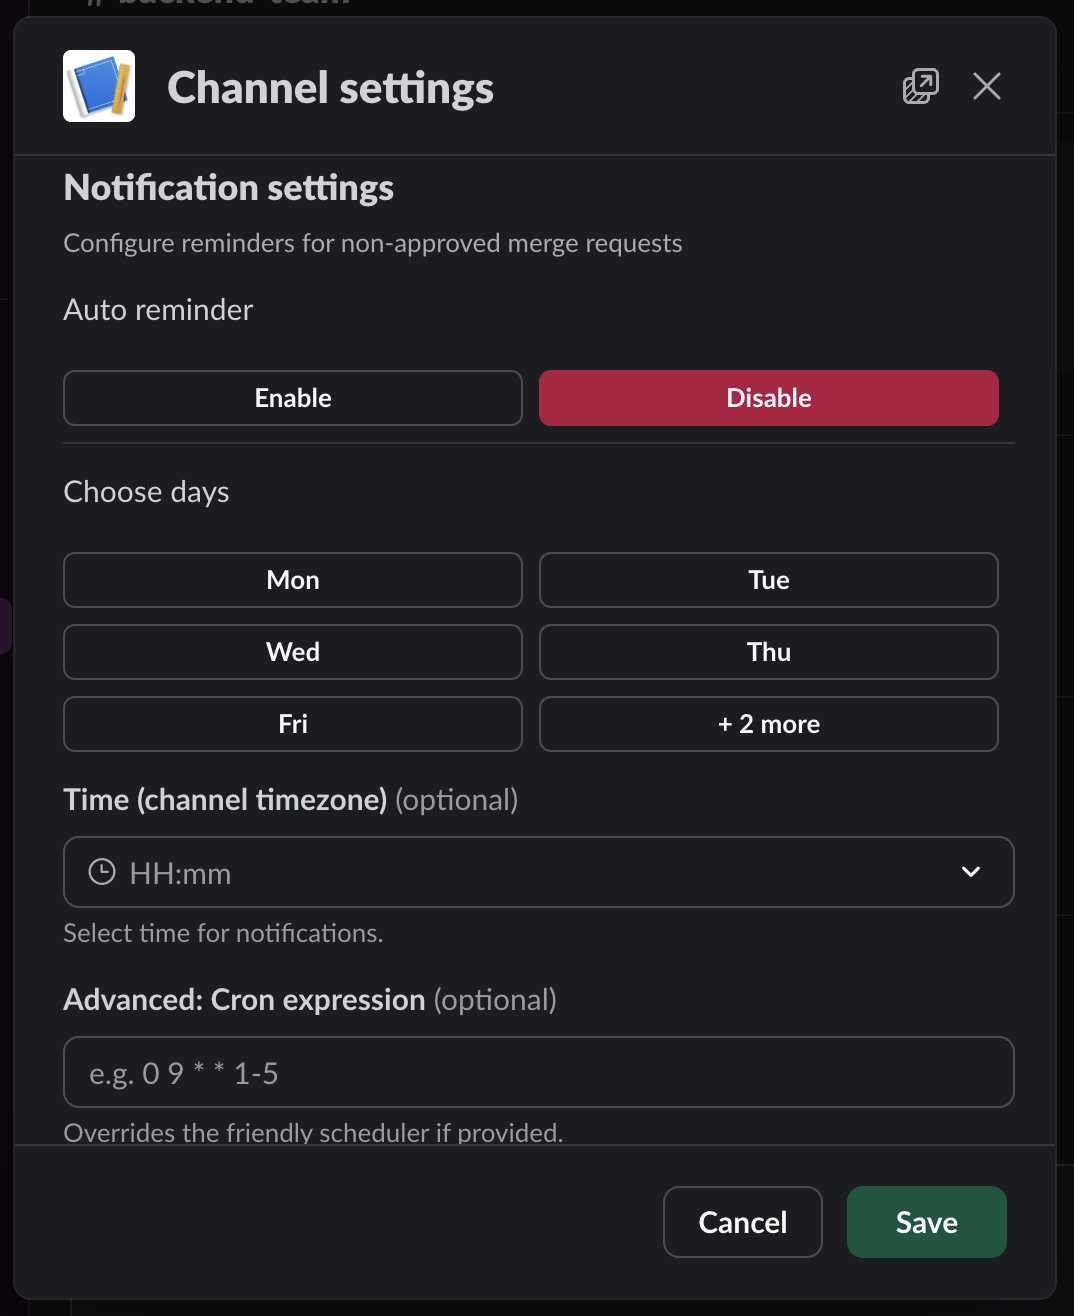Click the HH:mm placeholder text
This screenshot has height=1316, width=1074.
click(180, 872)
